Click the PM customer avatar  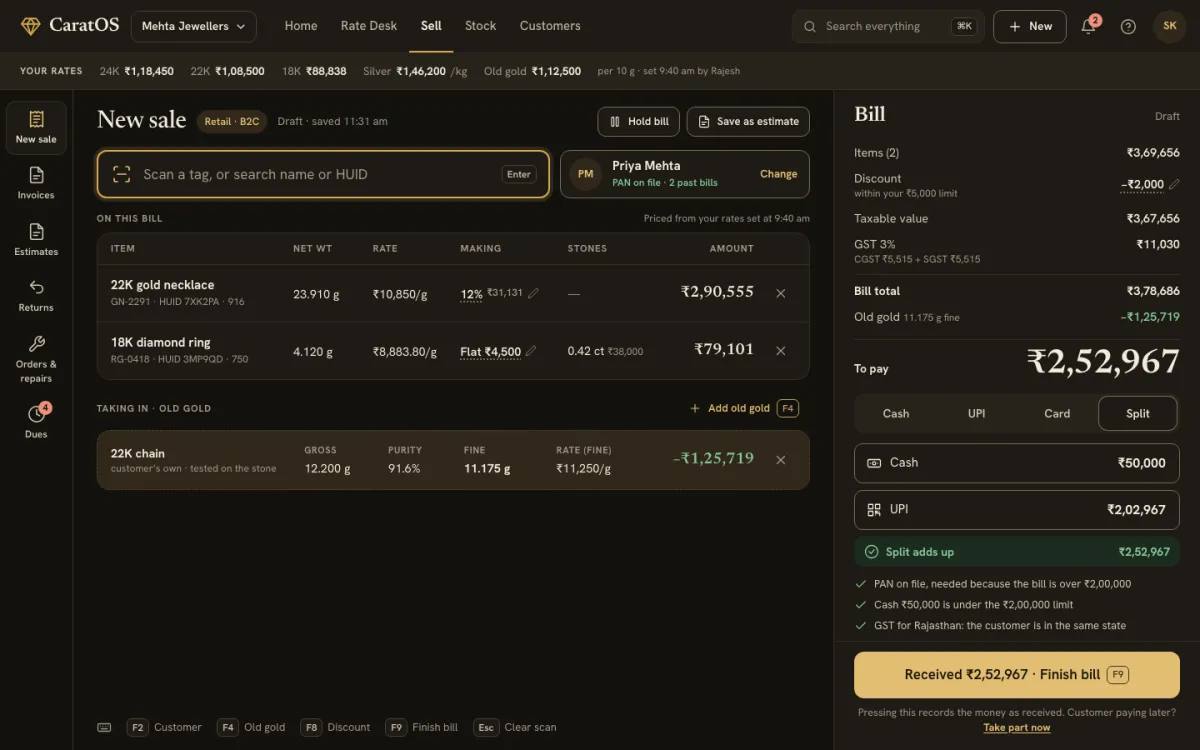586,174
